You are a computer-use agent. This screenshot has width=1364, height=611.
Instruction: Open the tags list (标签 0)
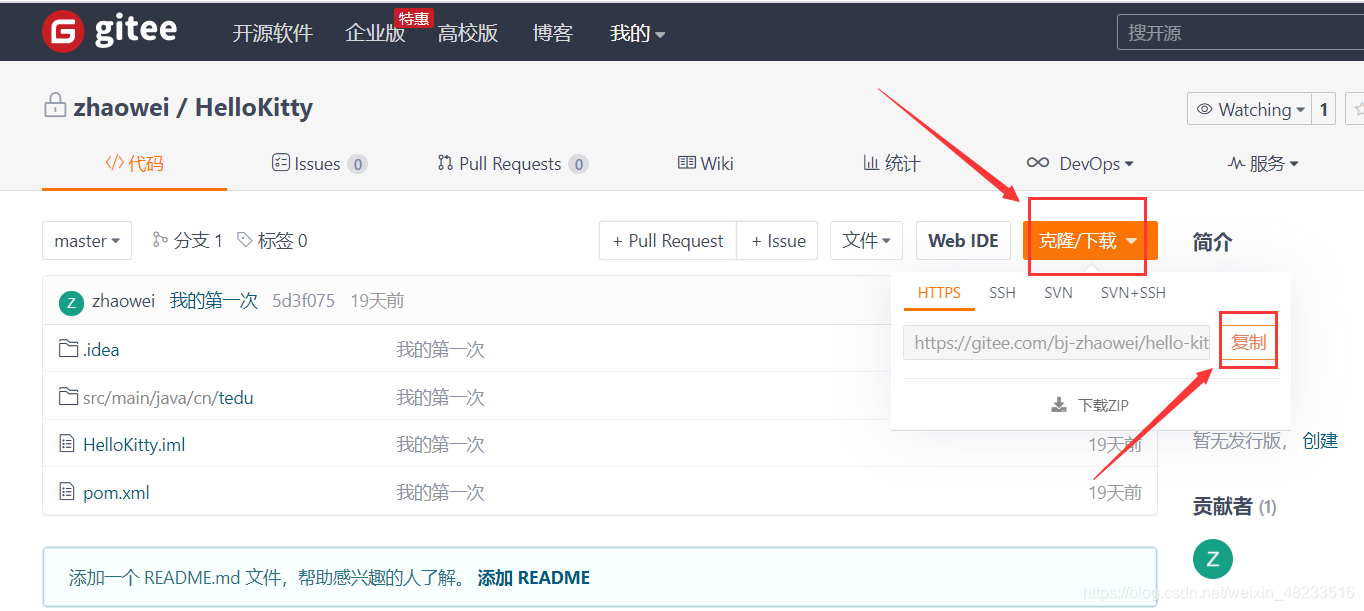(x=272, y=240)
